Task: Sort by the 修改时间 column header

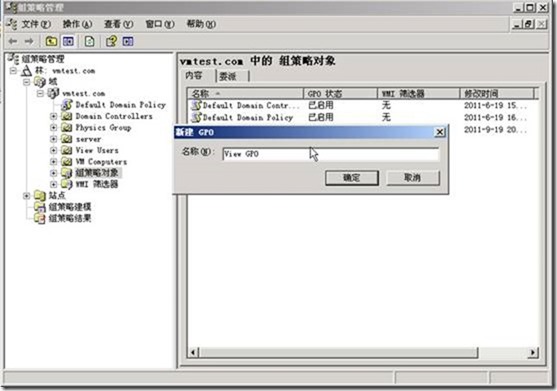Action: pos(497,94)
